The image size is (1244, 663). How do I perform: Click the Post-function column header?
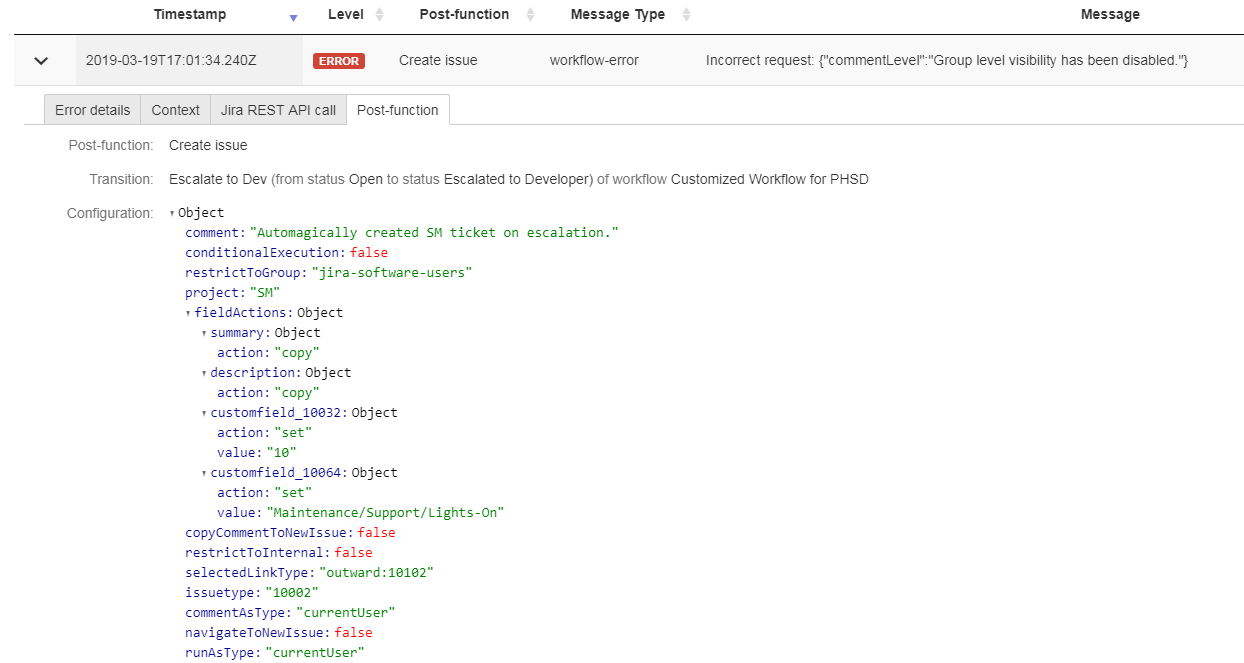pyautogui.click(x=464, y=15)
